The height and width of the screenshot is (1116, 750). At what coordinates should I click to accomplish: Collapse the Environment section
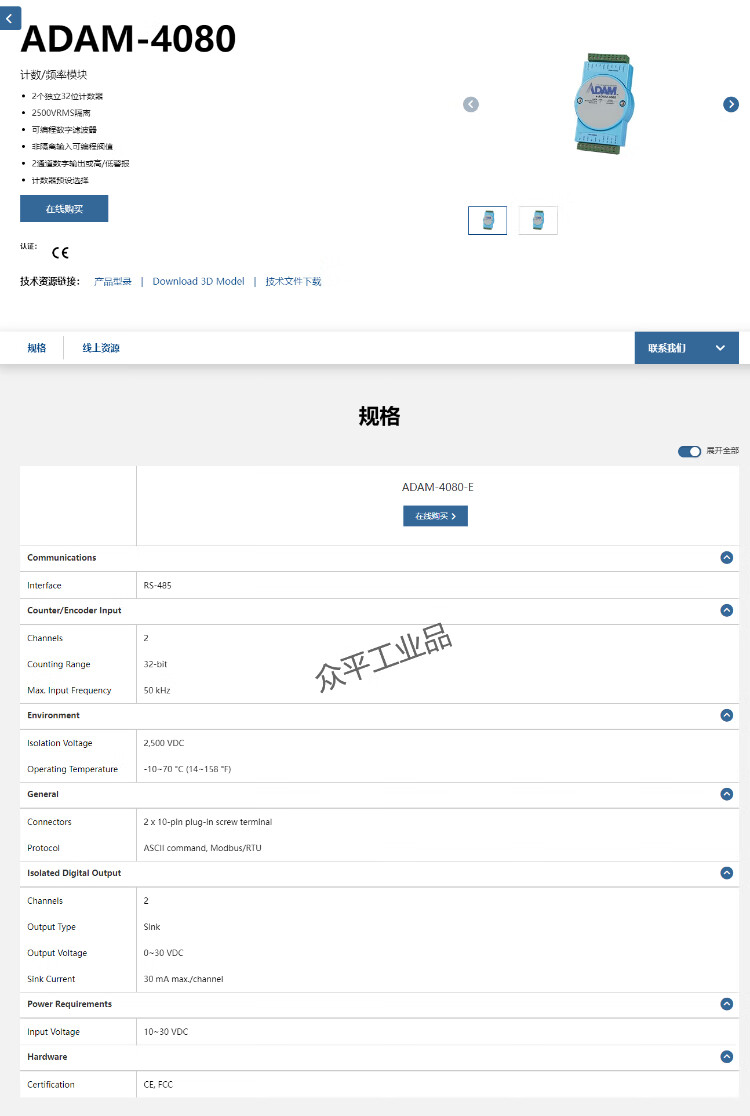tap(727, 715)
